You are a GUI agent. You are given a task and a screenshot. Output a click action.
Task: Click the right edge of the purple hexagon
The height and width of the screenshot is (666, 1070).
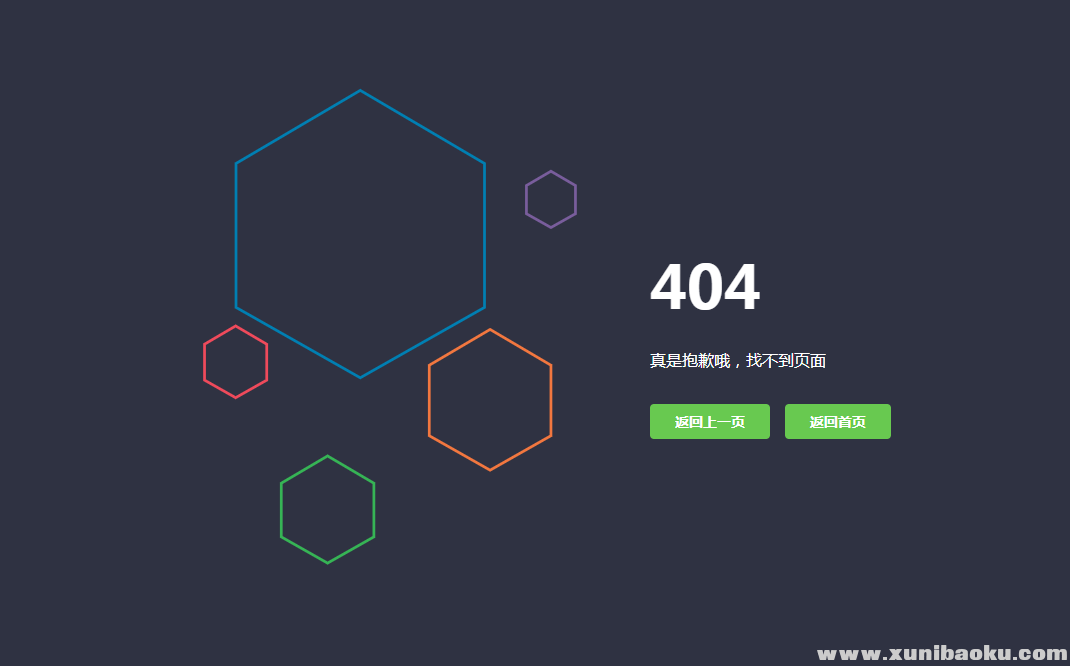click(576, 199)
